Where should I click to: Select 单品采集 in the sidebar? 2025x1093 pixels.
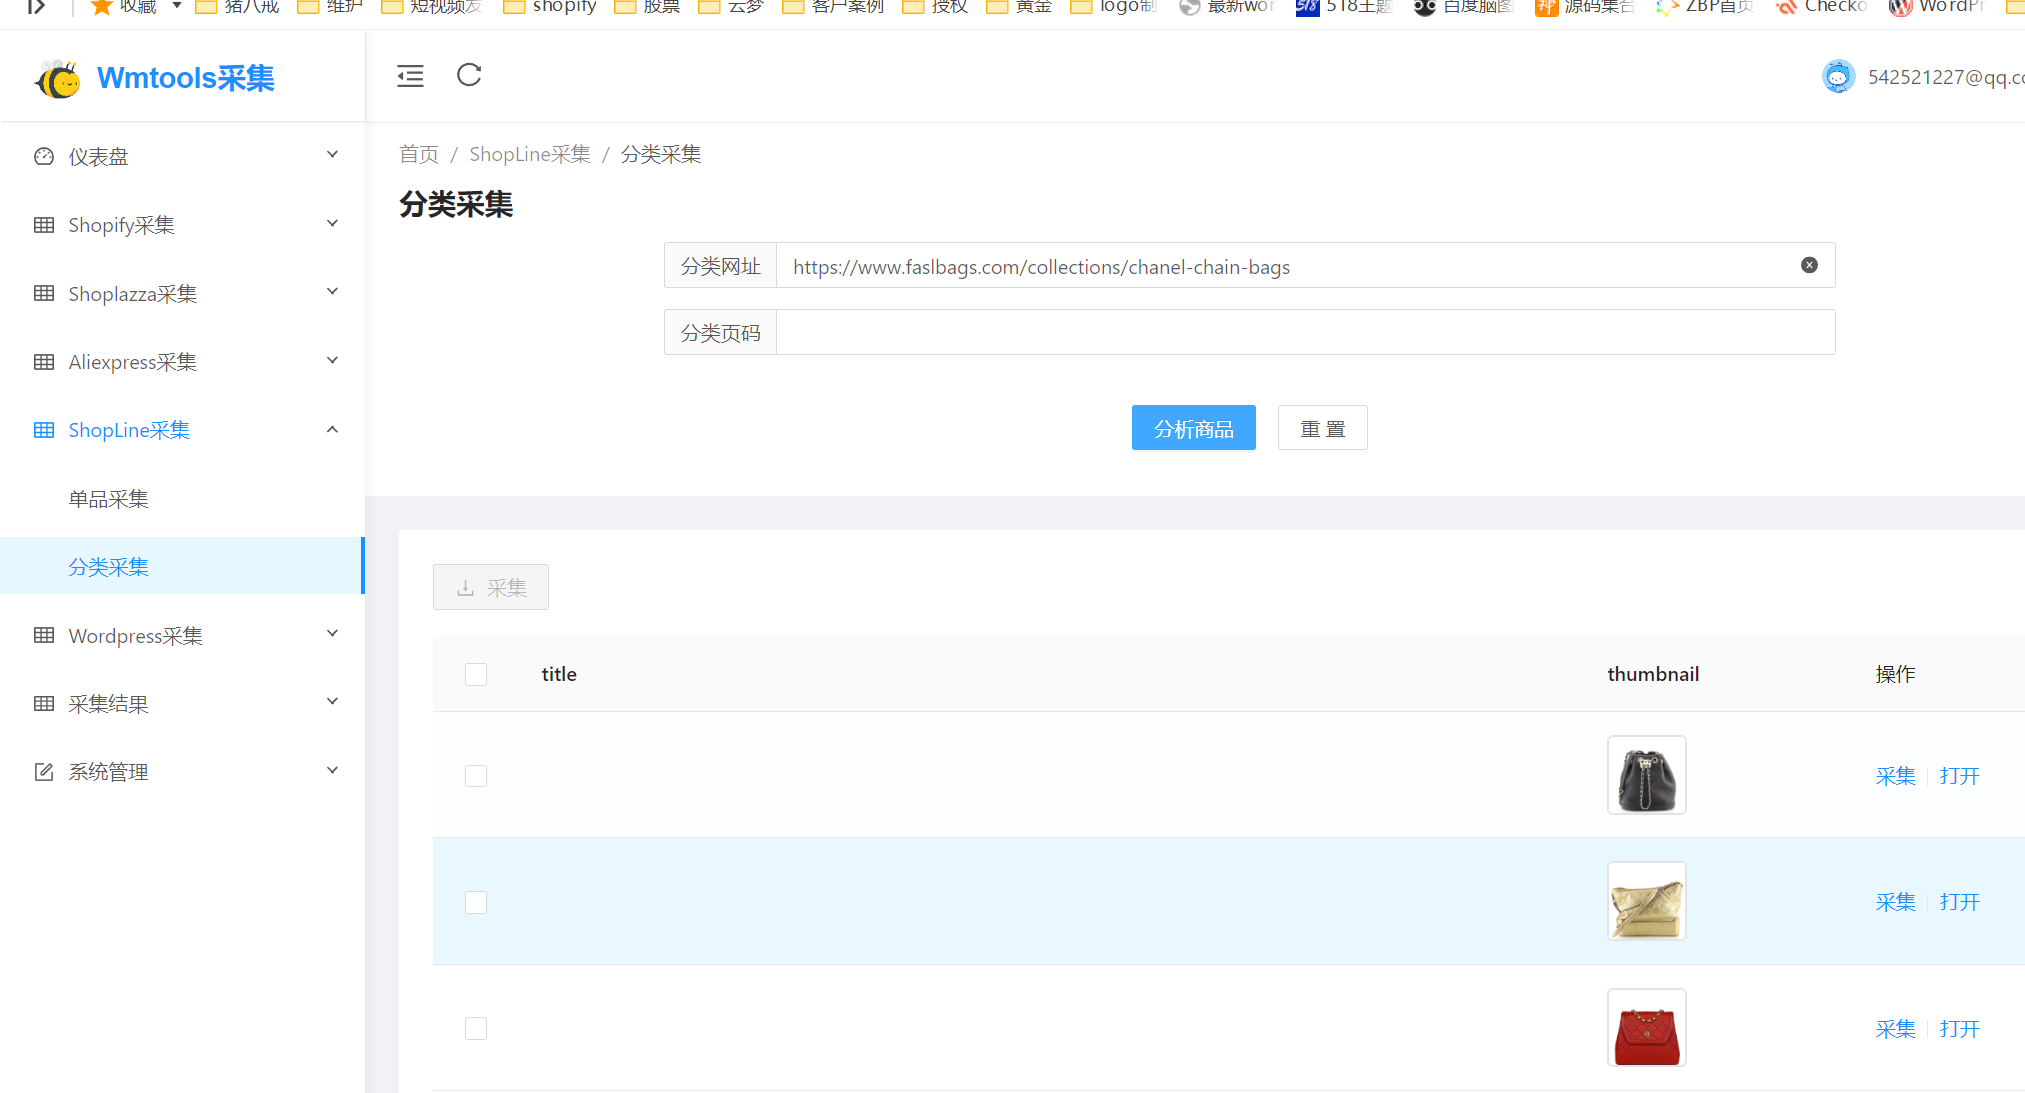(108, 498)
